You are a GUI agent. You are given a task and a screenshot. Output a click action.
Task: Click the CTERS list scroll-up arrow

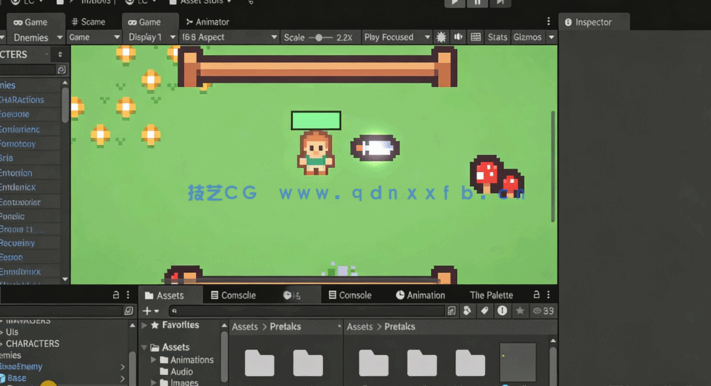tap(65, 83)
